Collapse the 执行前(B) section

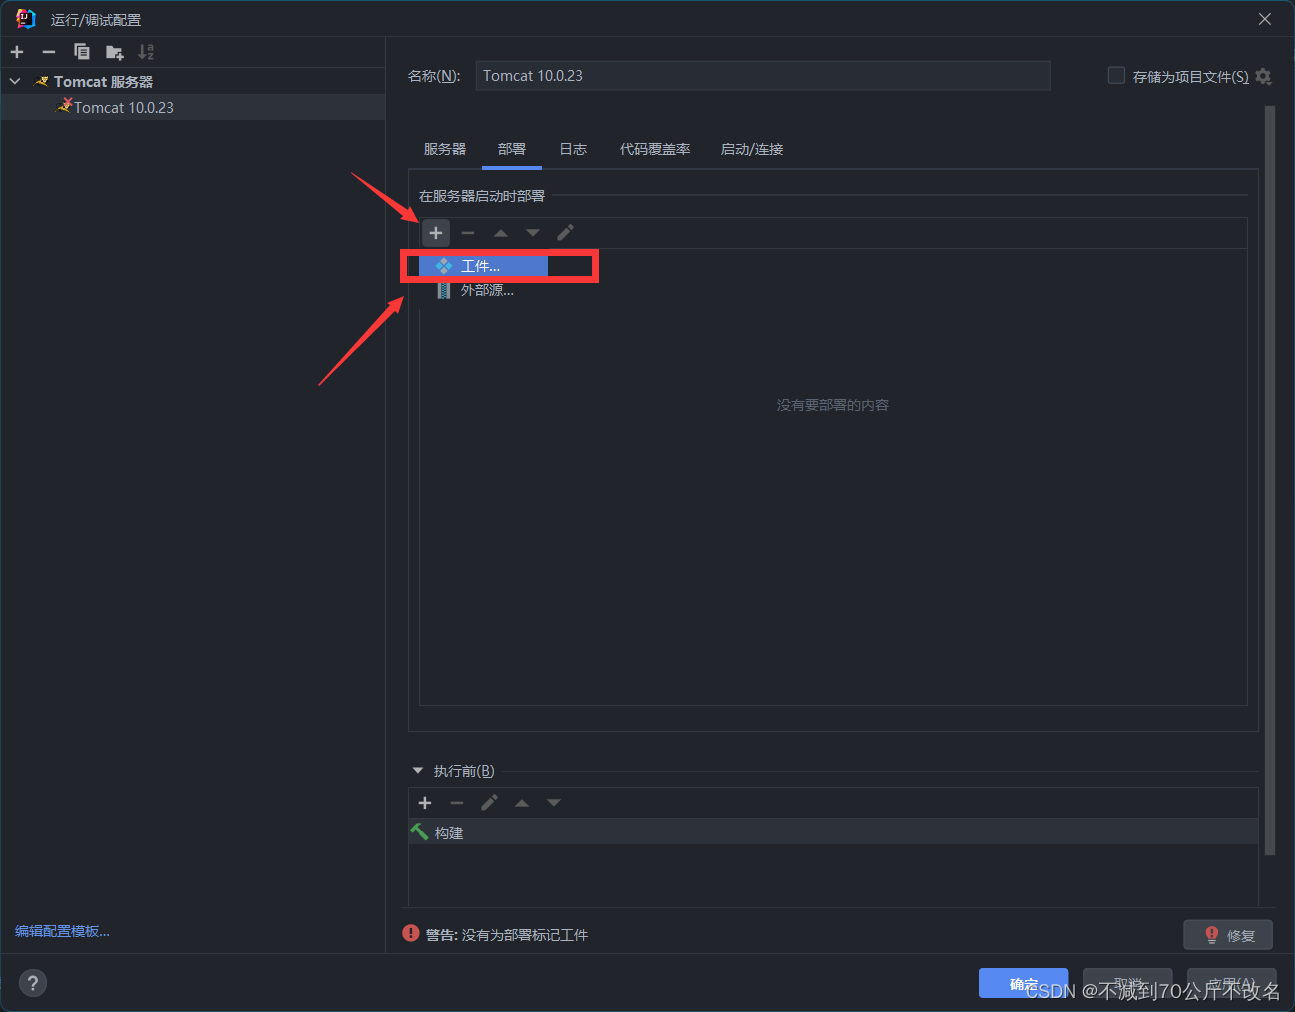click(418, 770)
